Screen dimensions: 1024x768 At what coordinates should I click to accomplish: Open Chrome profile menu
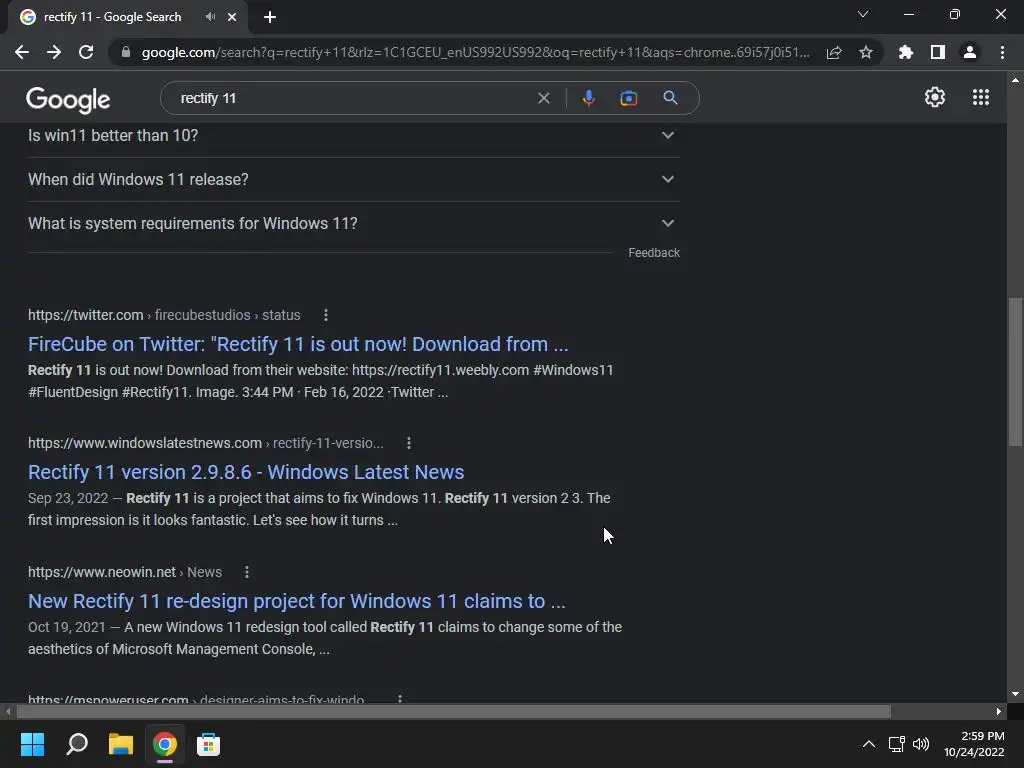click(970, 52)
